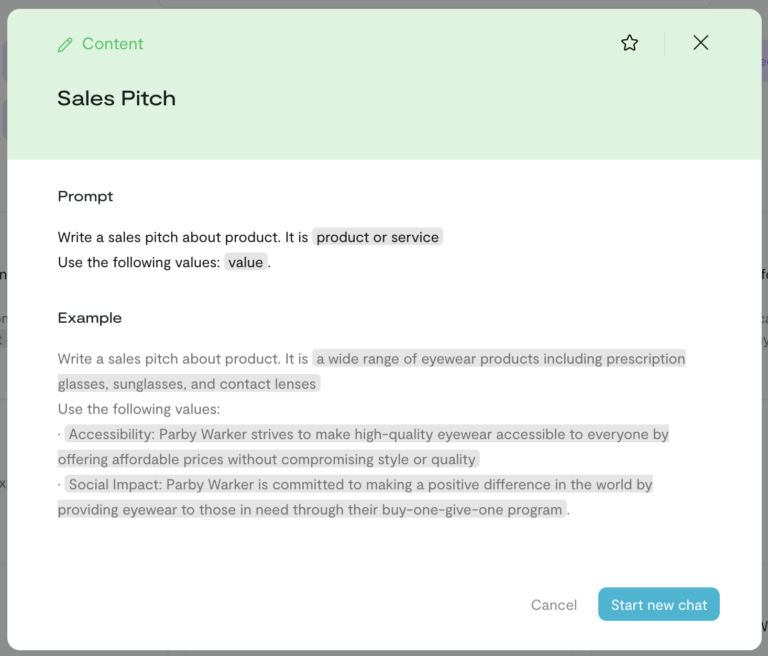The image size is (768, 656).
Task: Select the green Content category label
Action: coord(112,44)
